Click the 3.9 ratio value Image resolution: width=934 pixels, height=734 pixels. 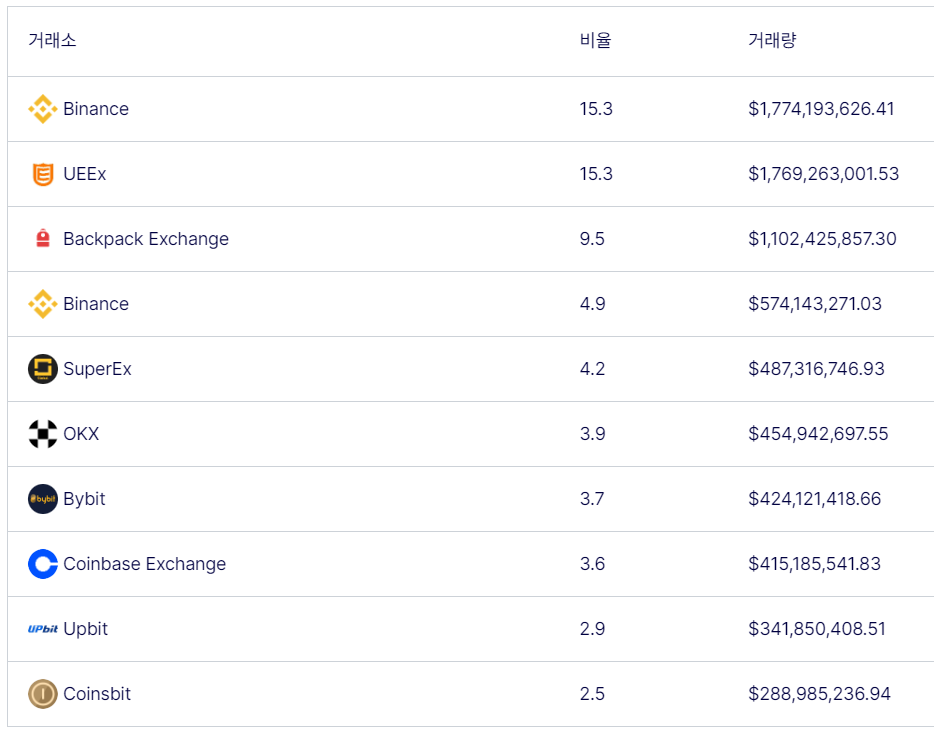(x=593, y=434)
